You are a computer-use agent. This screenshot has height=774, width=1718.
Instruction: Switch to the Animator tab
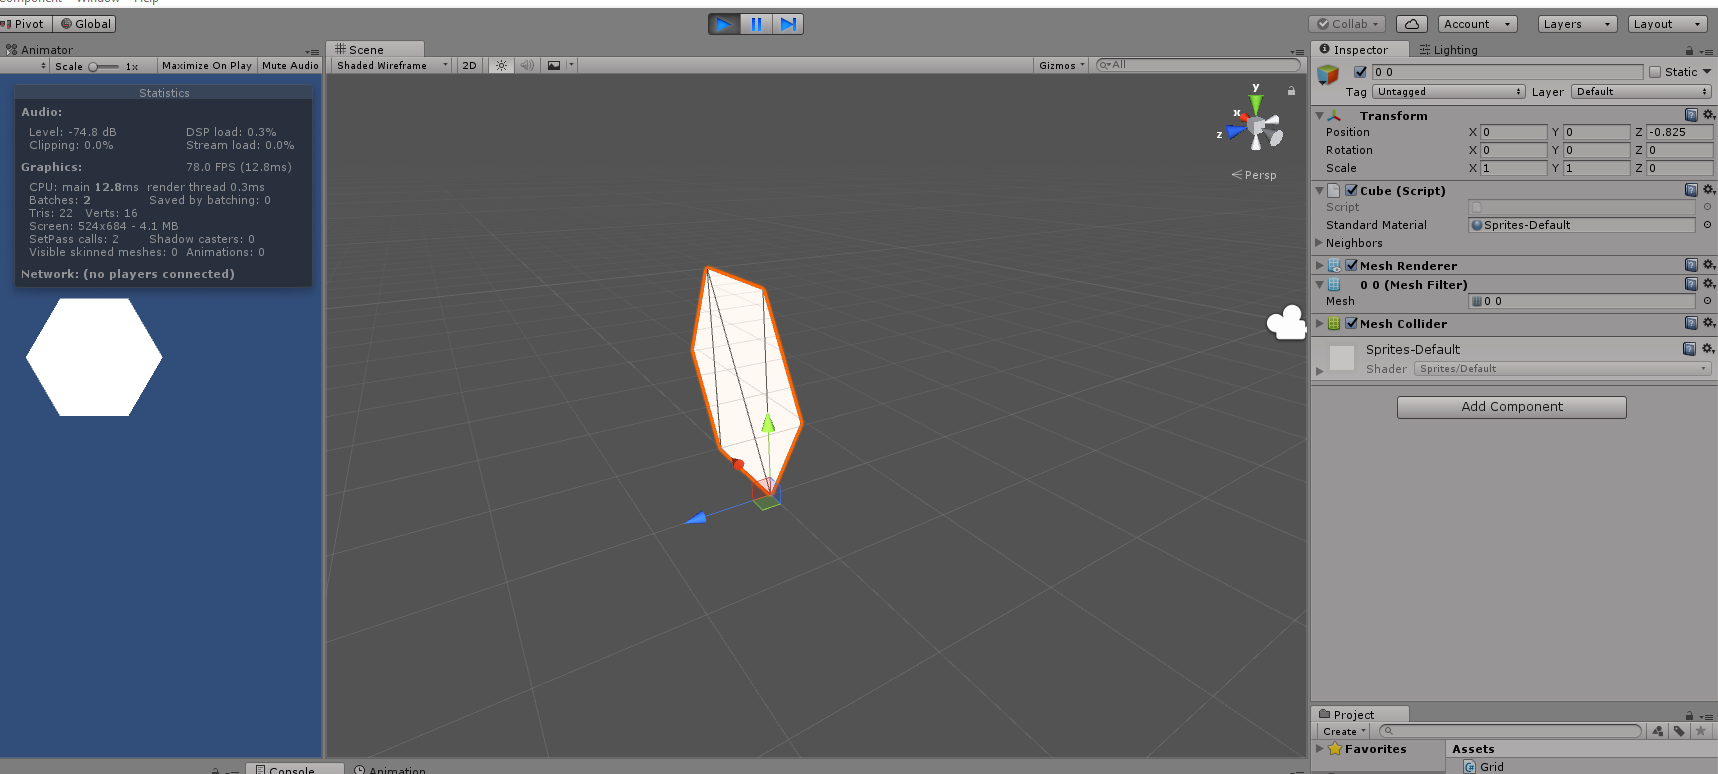tap(40, 50)
